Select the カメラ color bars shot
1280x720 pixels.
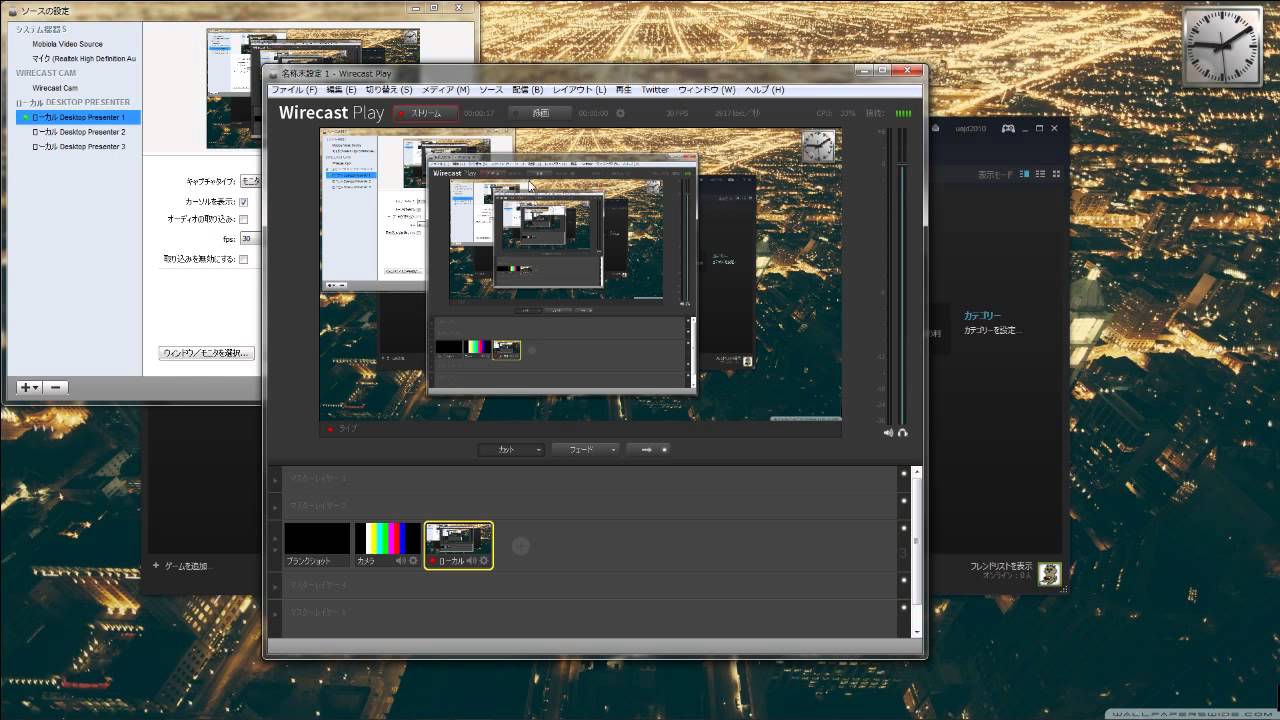pyautogui.click(x=388, y=545)
